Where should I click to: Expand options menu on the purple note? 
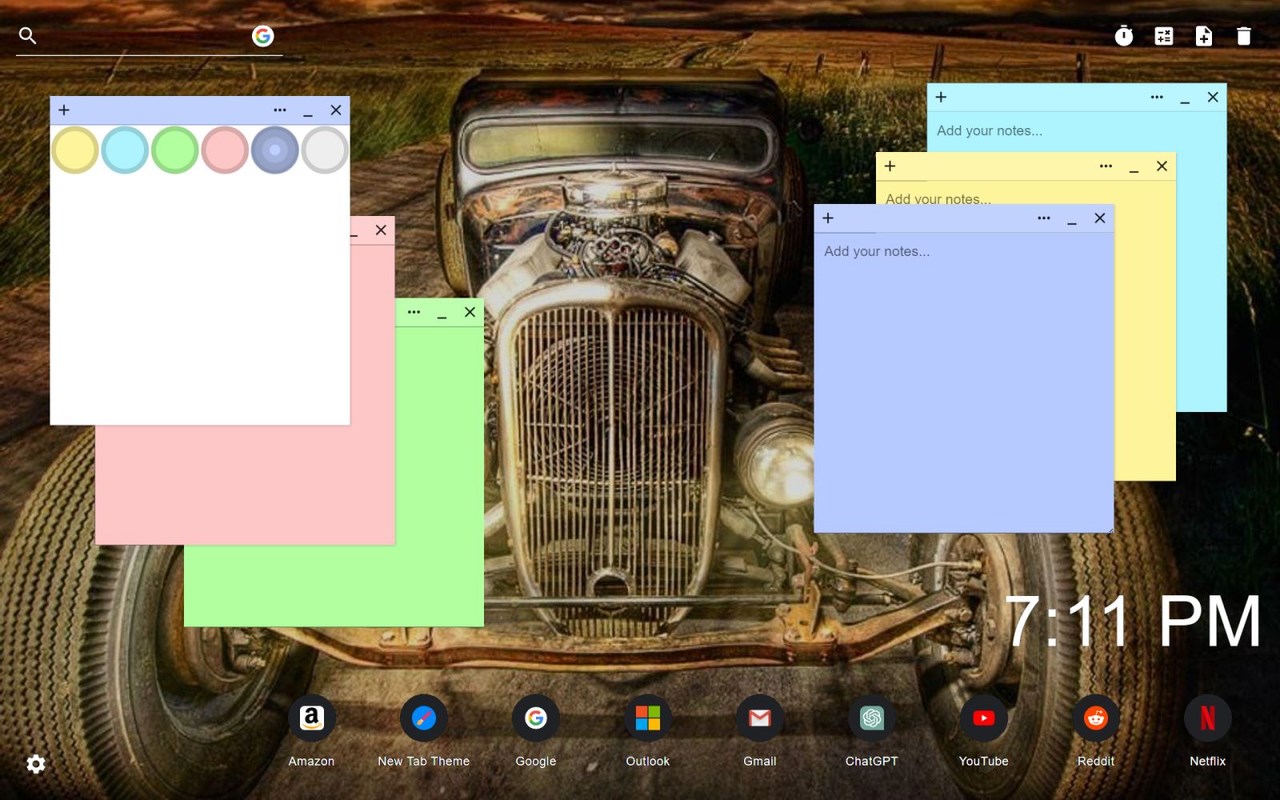[1044, 218]
